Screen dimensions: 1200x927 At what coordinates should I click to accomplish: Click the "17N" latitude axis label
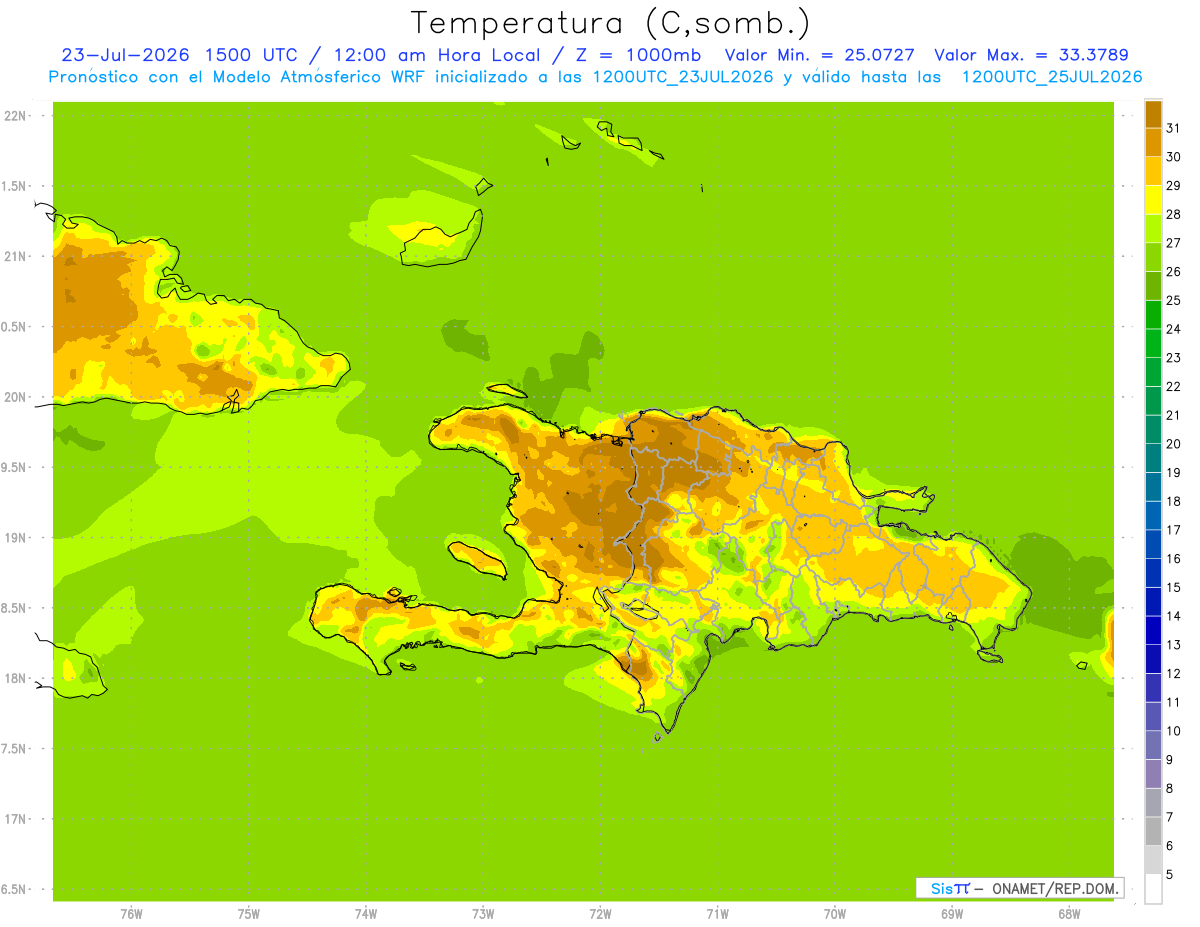pyautogui.click(x=15, y=819)
